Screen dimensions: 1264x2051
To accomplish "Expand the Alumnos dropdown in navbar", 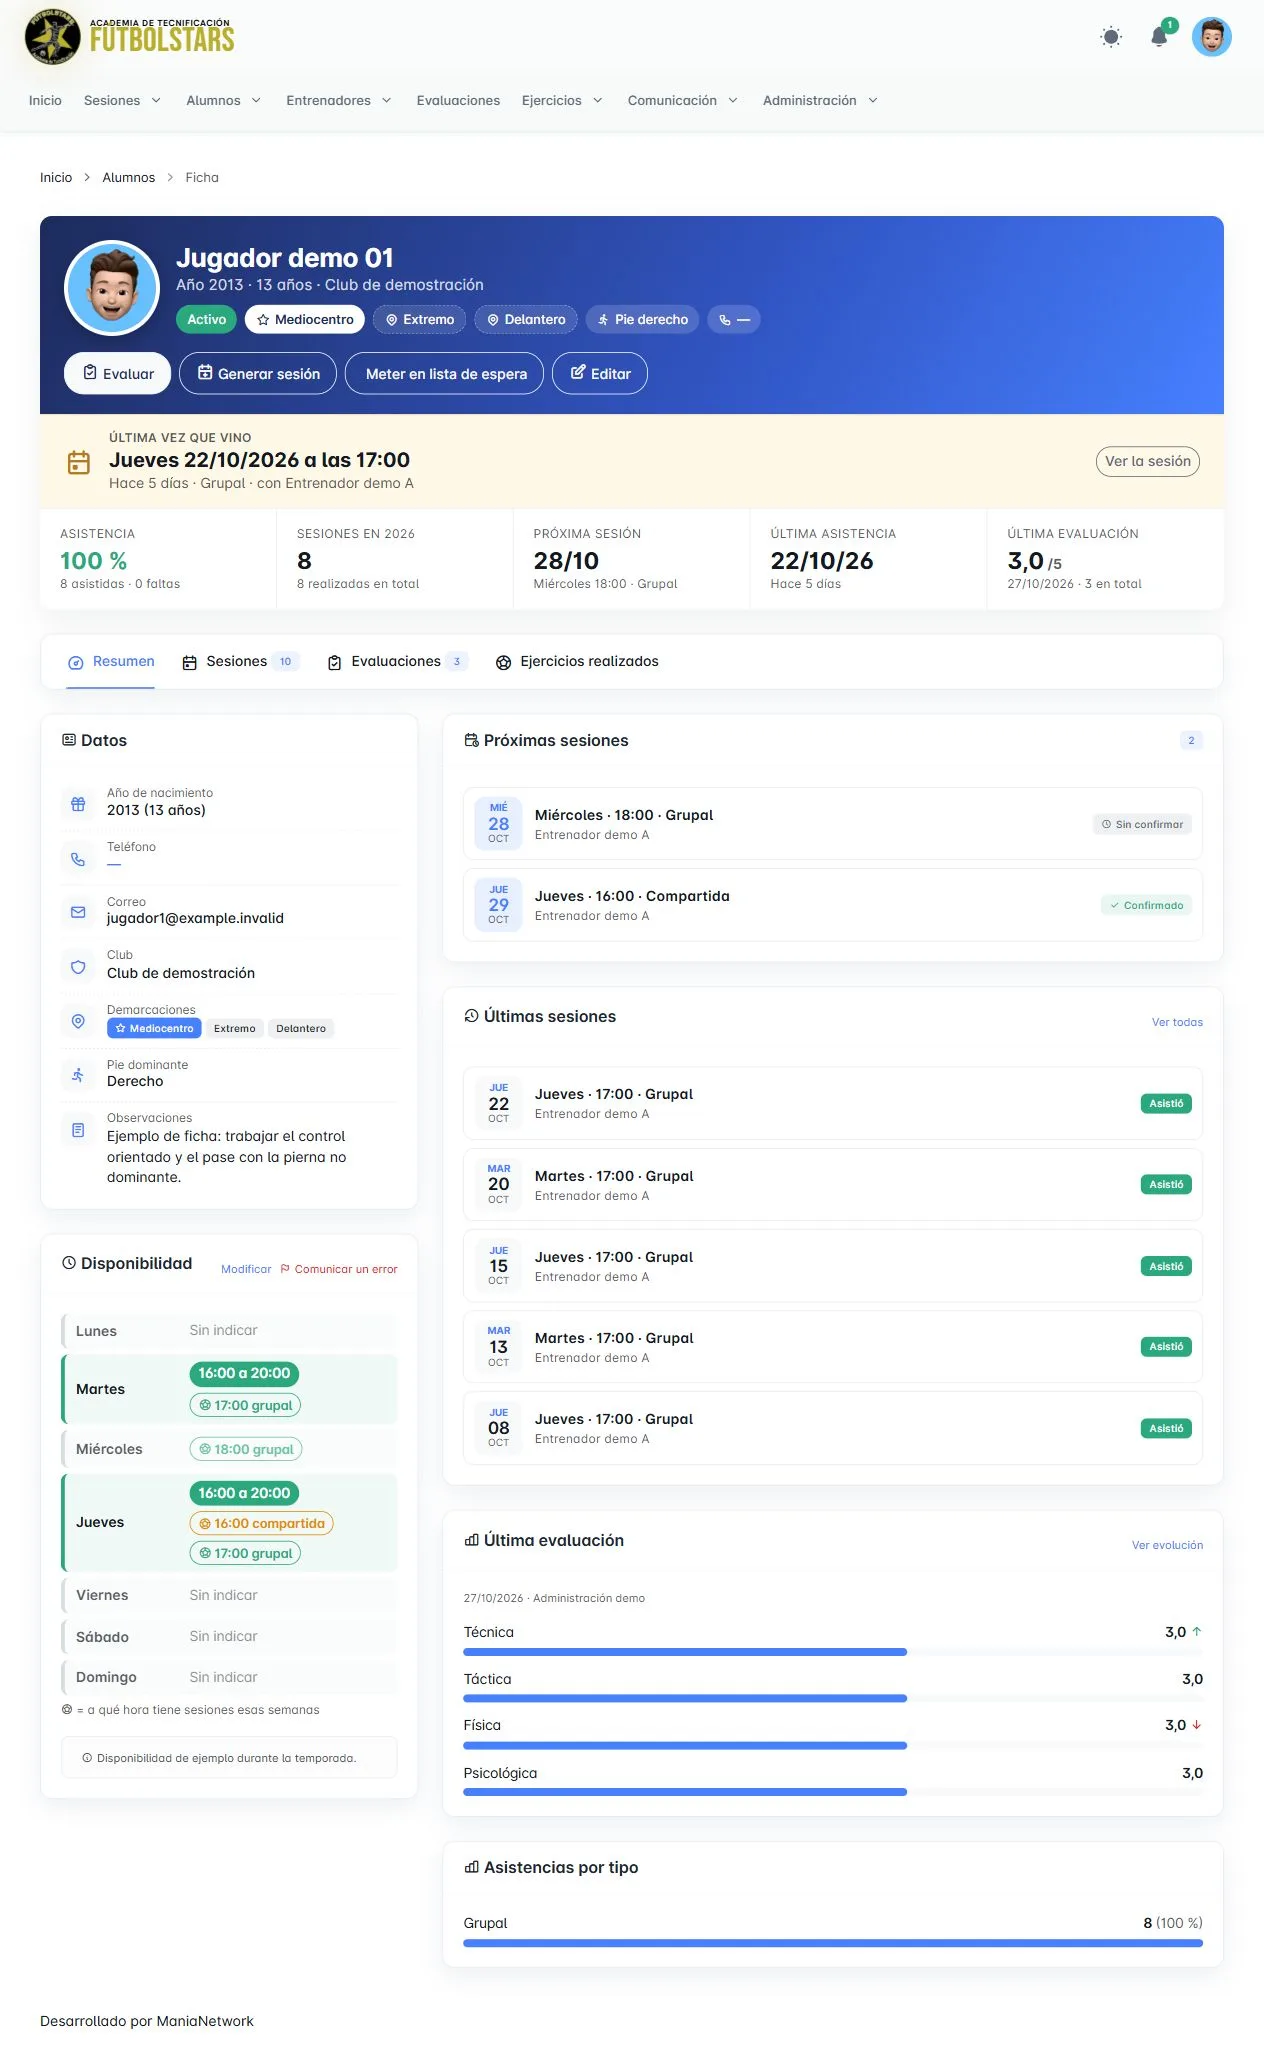I will click(223, 100).
